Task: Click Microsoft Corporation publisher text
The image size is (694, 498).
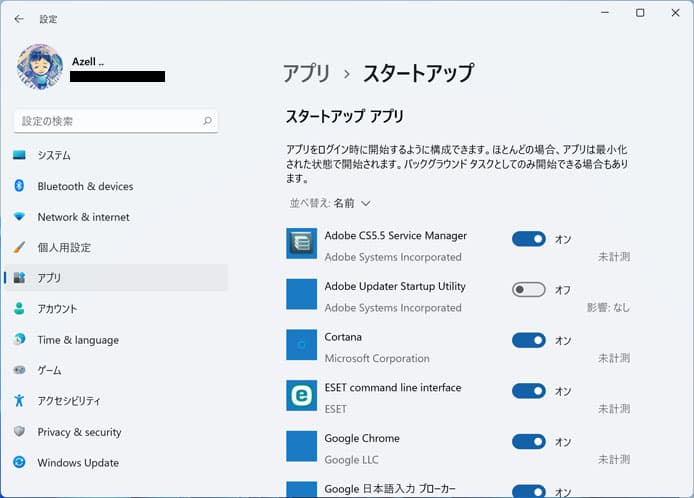Action: coord(377,358)
